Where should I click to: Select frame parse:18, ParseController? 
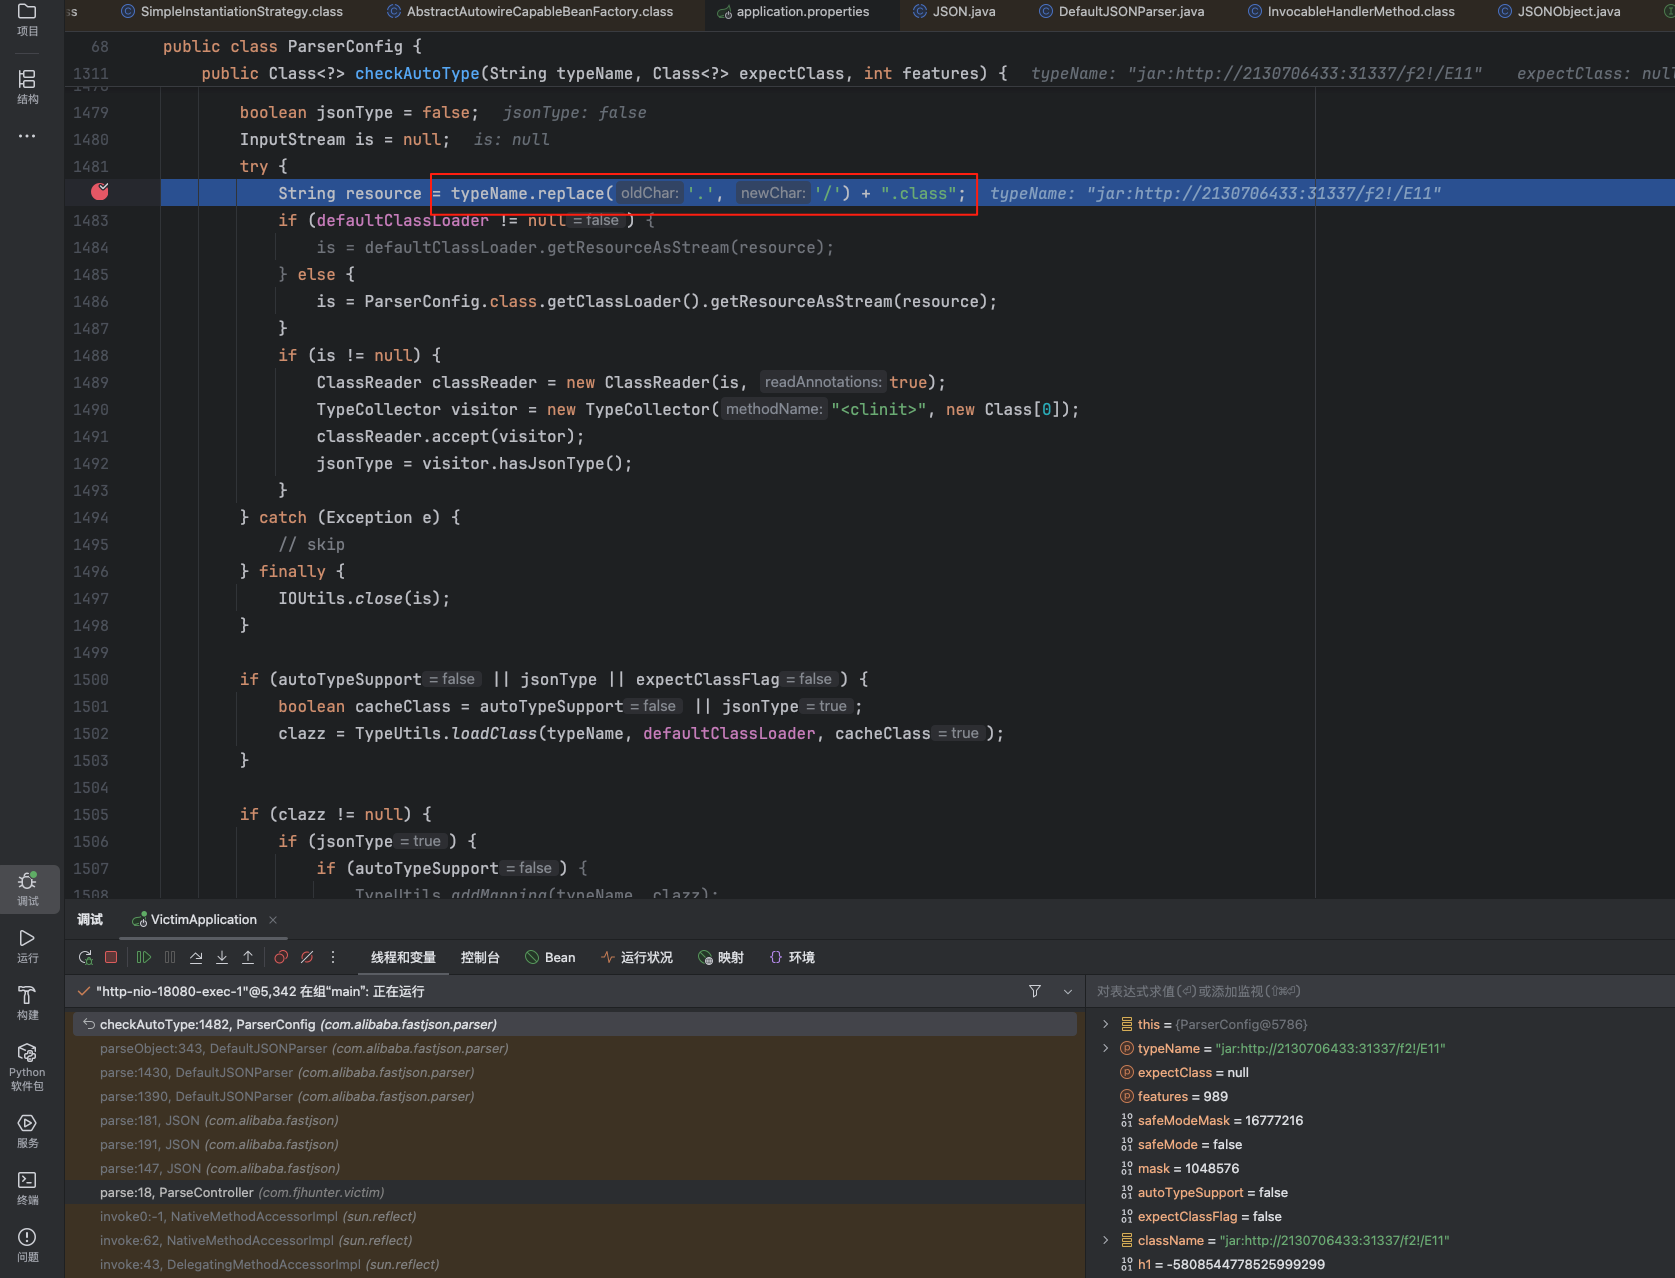pos(575,1192)
